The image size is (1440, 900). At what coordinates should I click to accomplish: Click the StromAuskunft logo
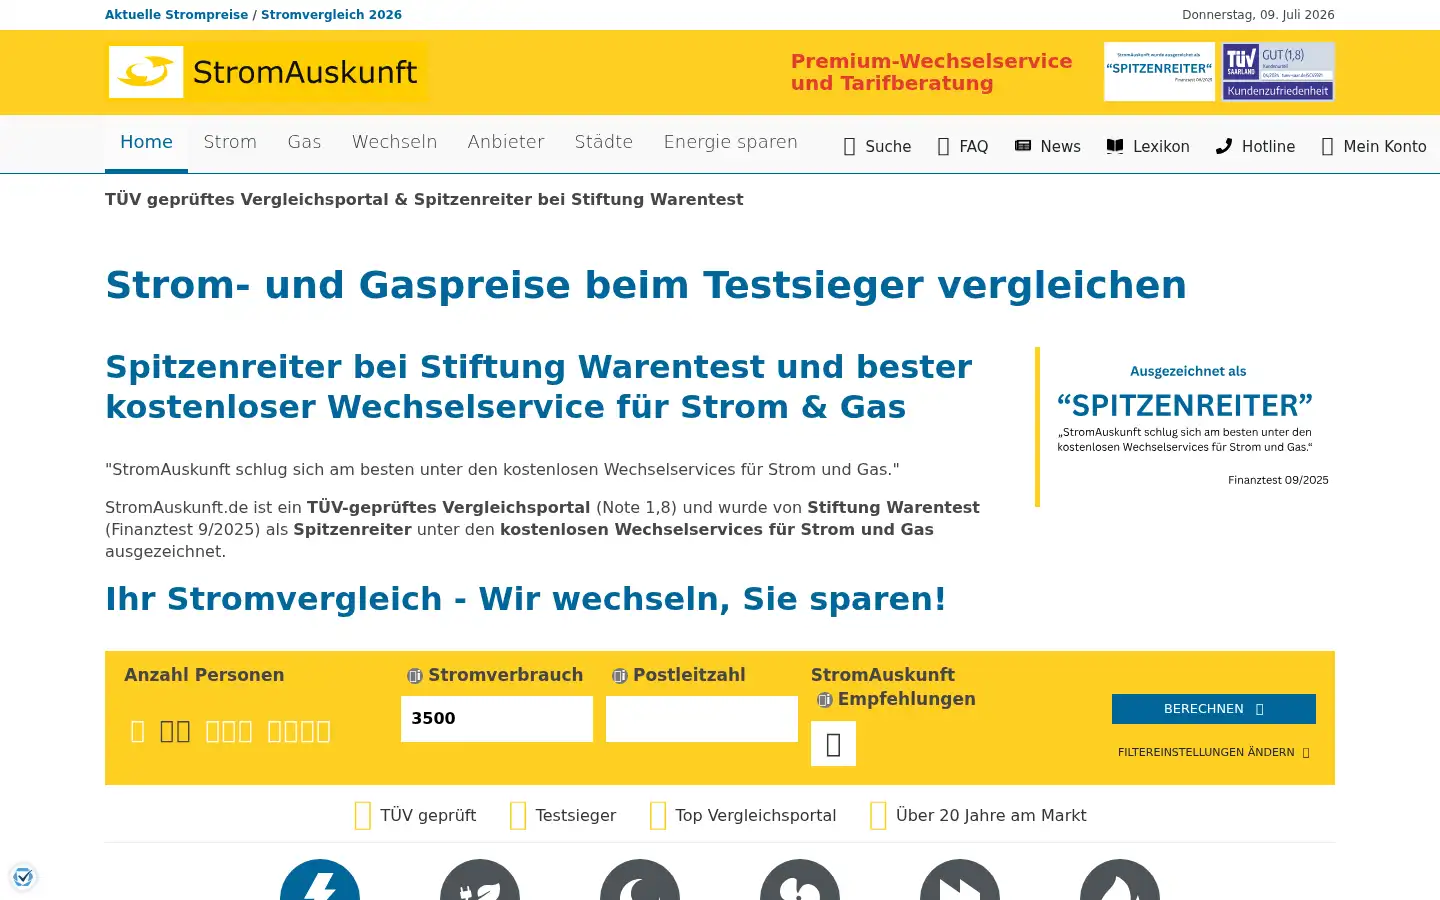click(266, 72)
